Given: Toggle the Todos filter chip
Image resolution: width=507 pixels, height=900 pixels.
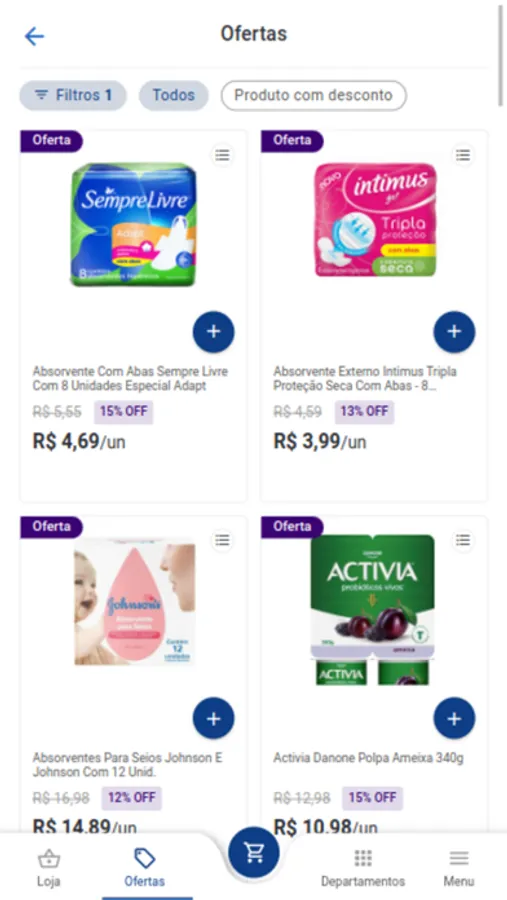Looking at the screenshot, I should (x=173, y=95).
